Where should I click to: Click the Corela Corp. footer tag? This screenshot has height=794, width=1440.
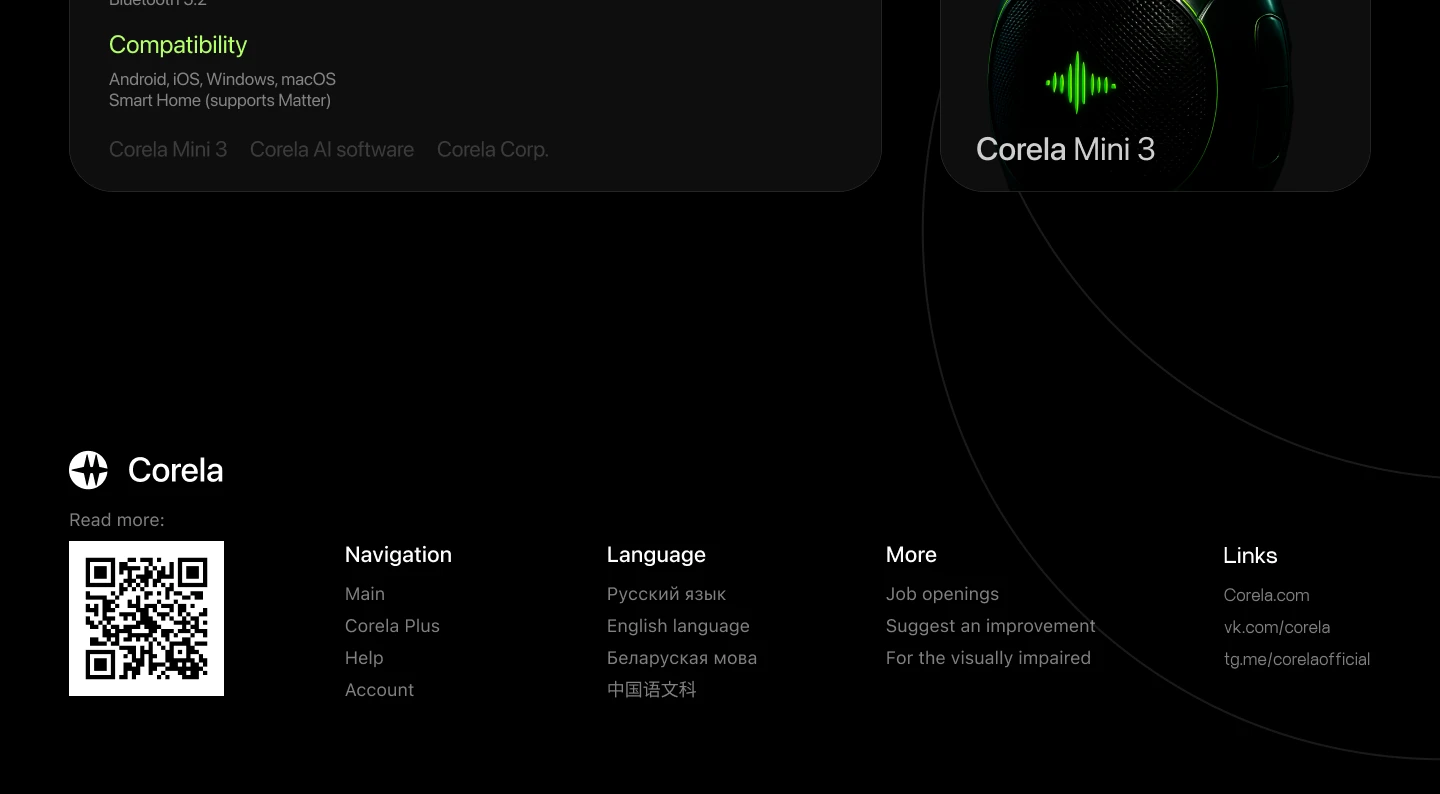(492, 149)
